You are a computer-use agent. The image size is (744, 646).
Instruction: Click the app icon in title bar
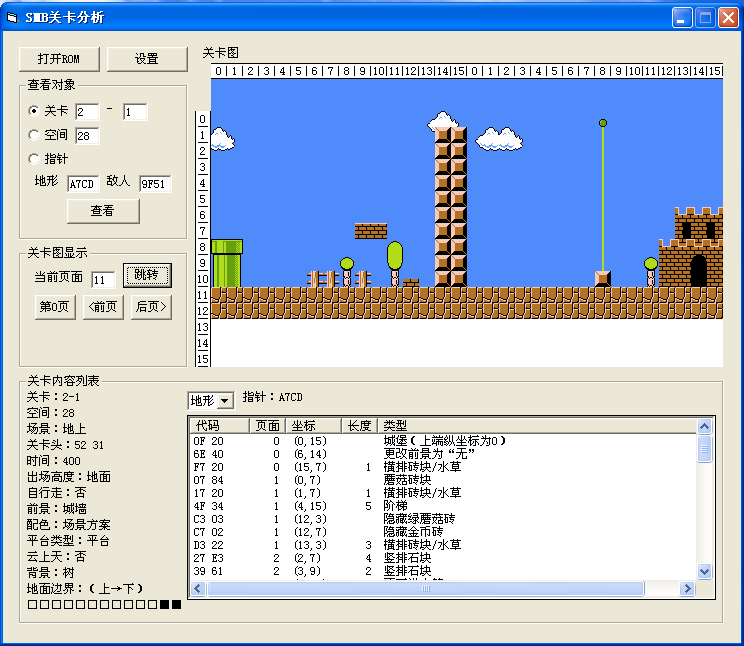click(x=12, y=18)
